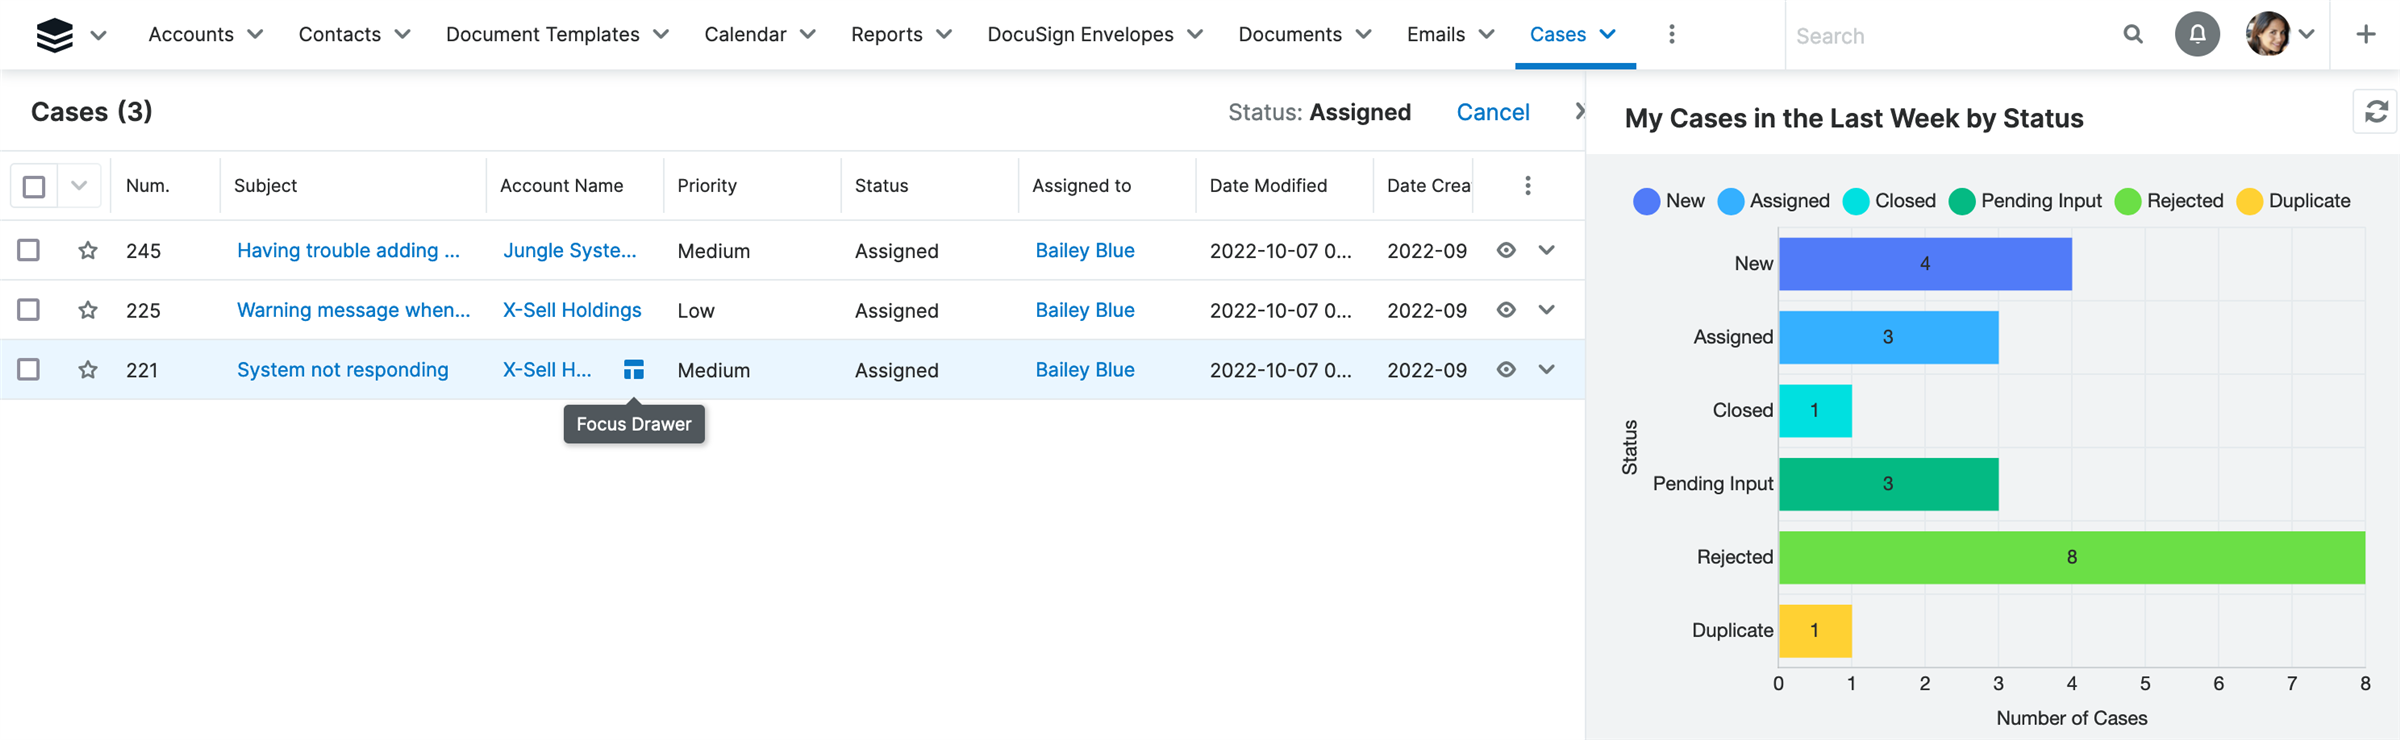The width and height of the screenshot is (2400, 740).
Task: Toggle Rejected legend swatch in chart
Action: pos(2128,202)
